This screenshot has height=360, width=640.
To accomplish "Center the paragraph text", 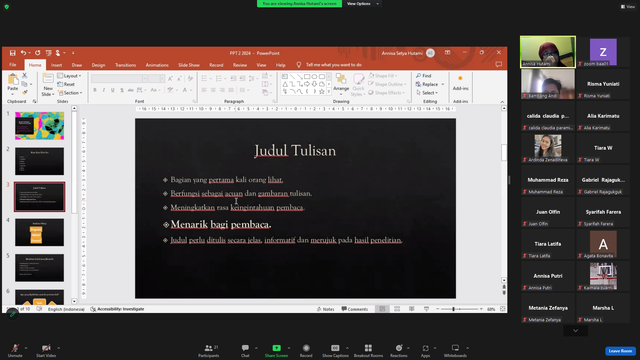I will 213,90.
